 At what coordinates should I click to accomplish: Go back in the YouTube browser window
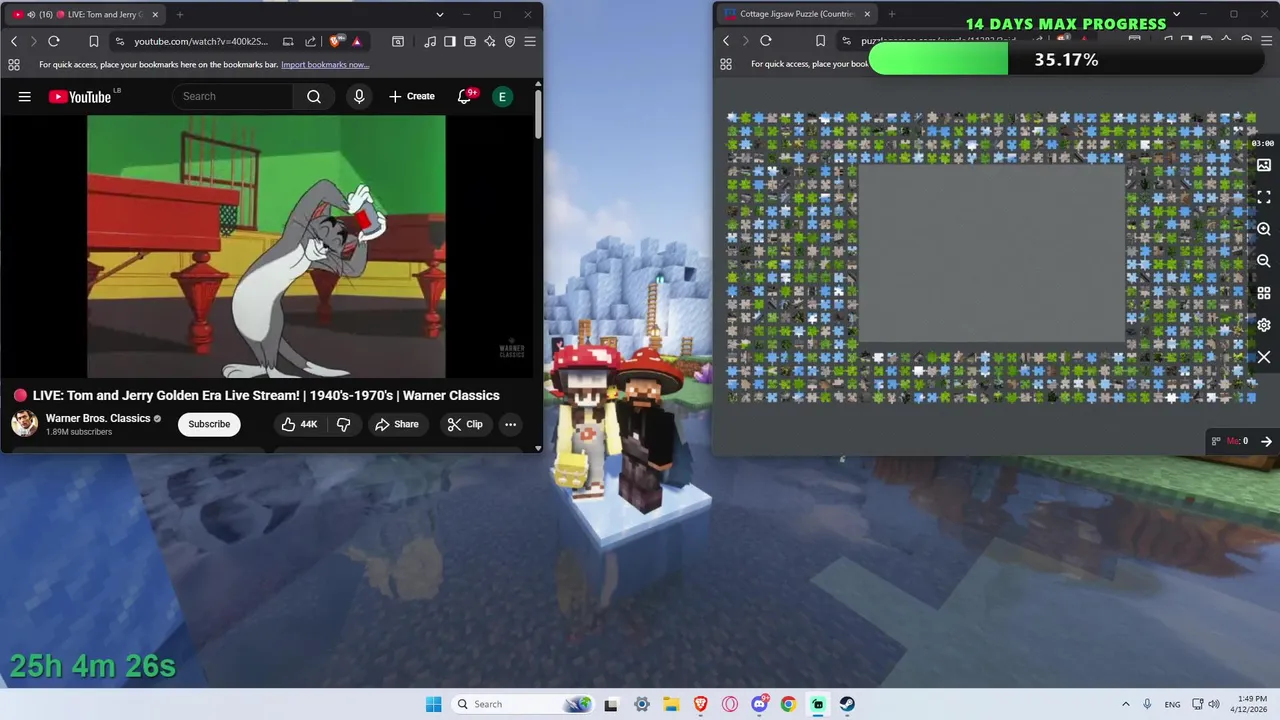point(14,41)
